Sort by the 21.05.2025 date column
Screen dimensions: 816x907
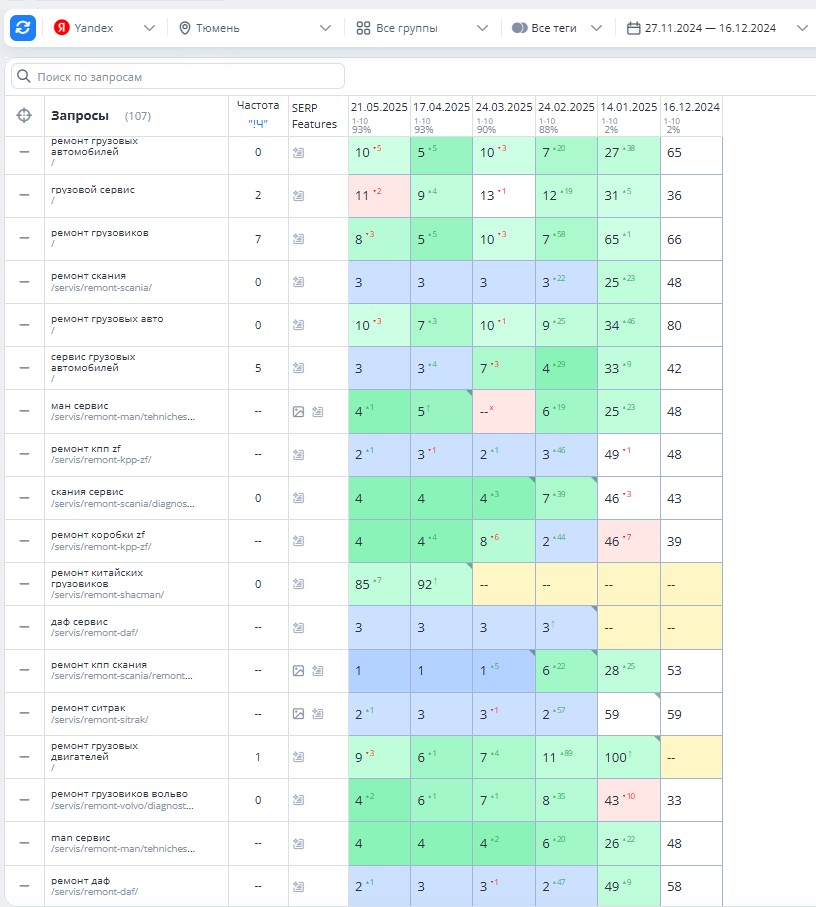point(379,107)
